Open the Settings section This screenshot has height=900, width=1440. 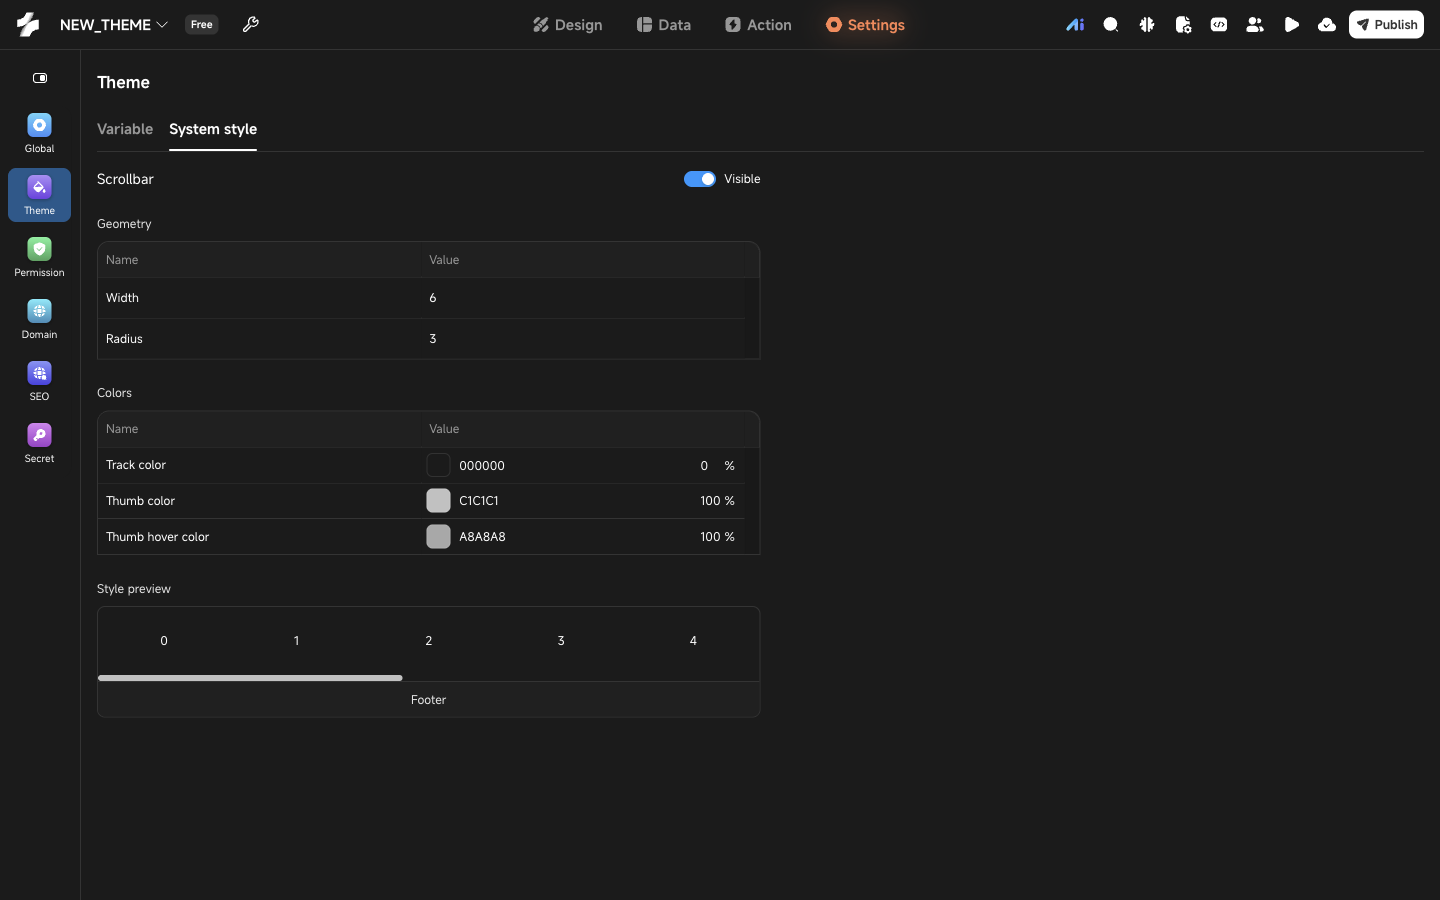tap(865, 25)
